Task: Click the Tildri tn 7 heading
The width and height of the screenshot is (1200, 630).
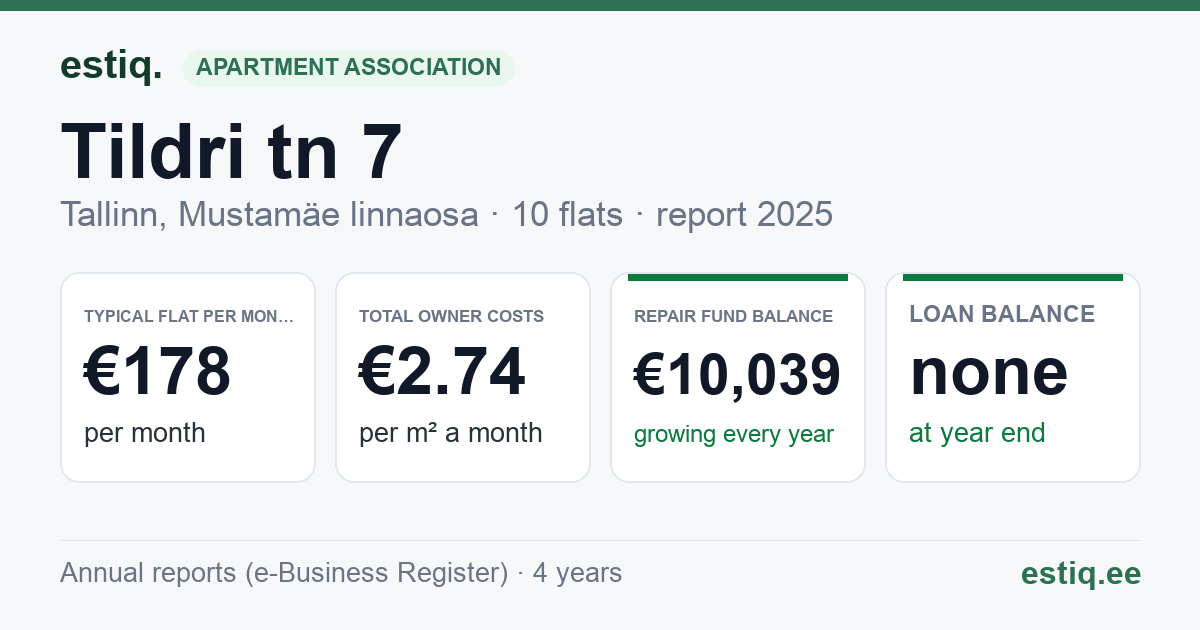Action: 231,152
